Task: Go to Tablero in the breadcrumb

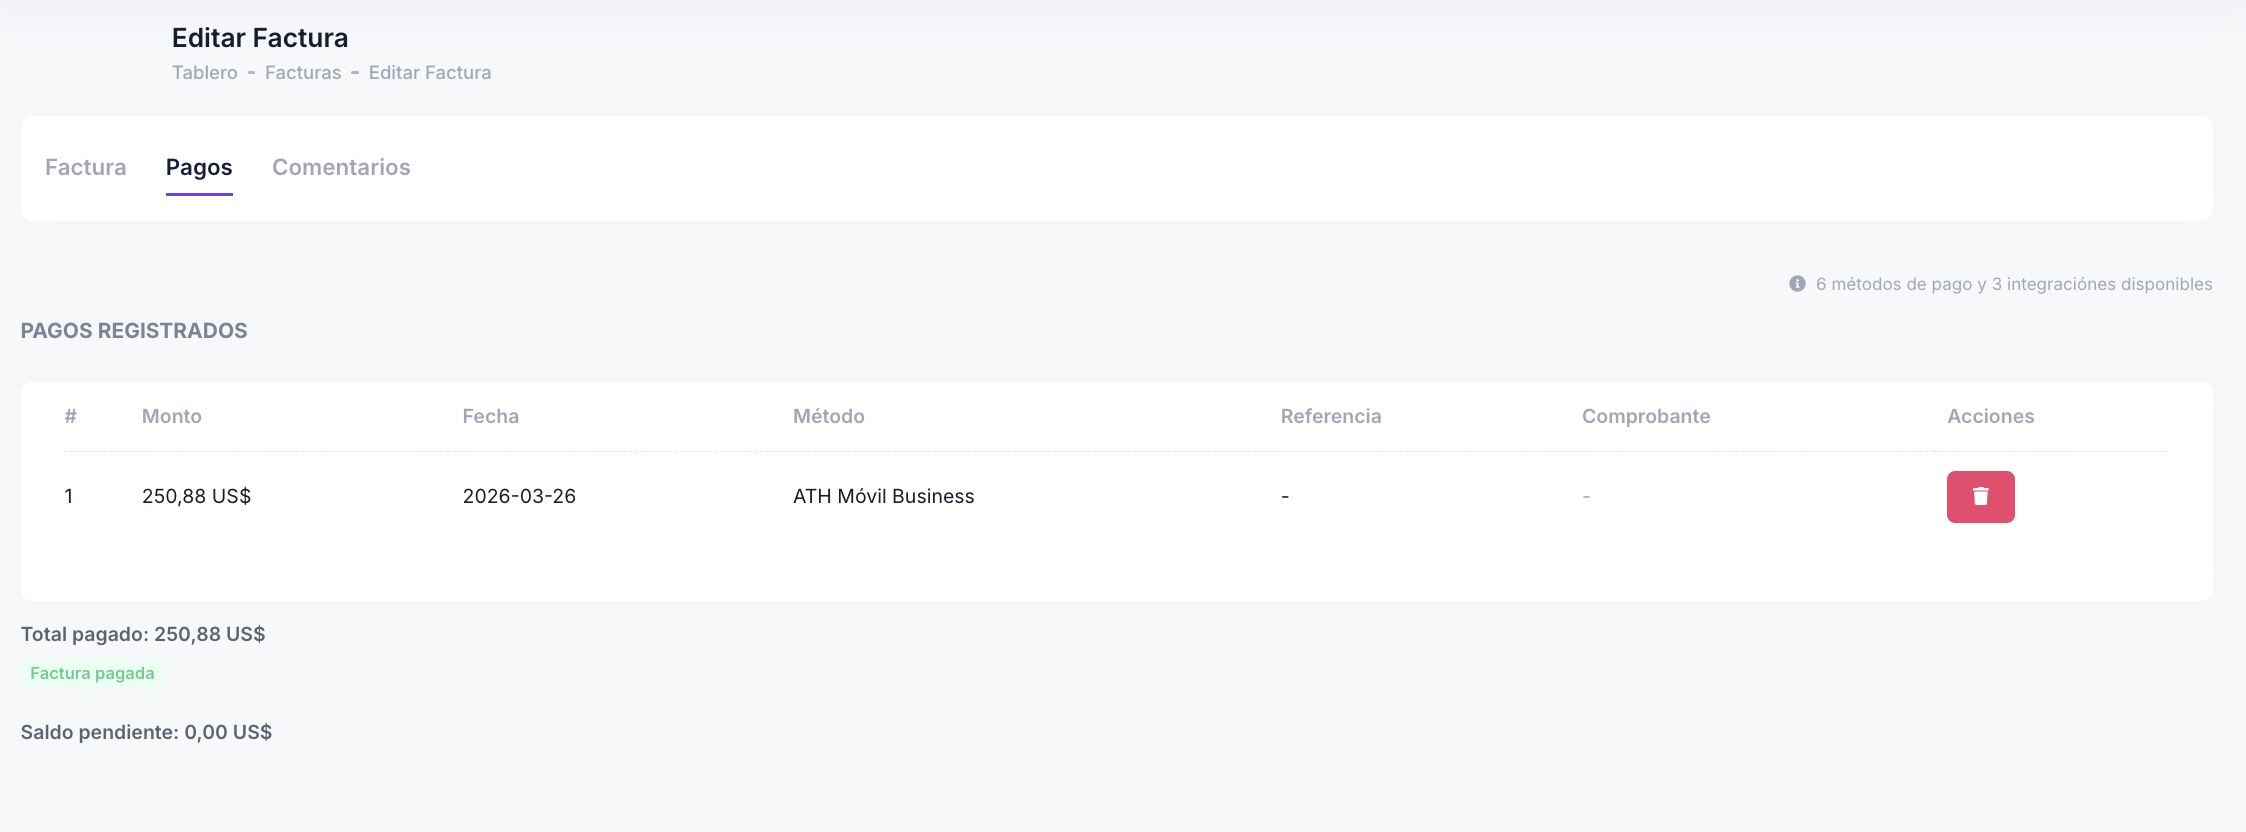Action: (205, 73)
